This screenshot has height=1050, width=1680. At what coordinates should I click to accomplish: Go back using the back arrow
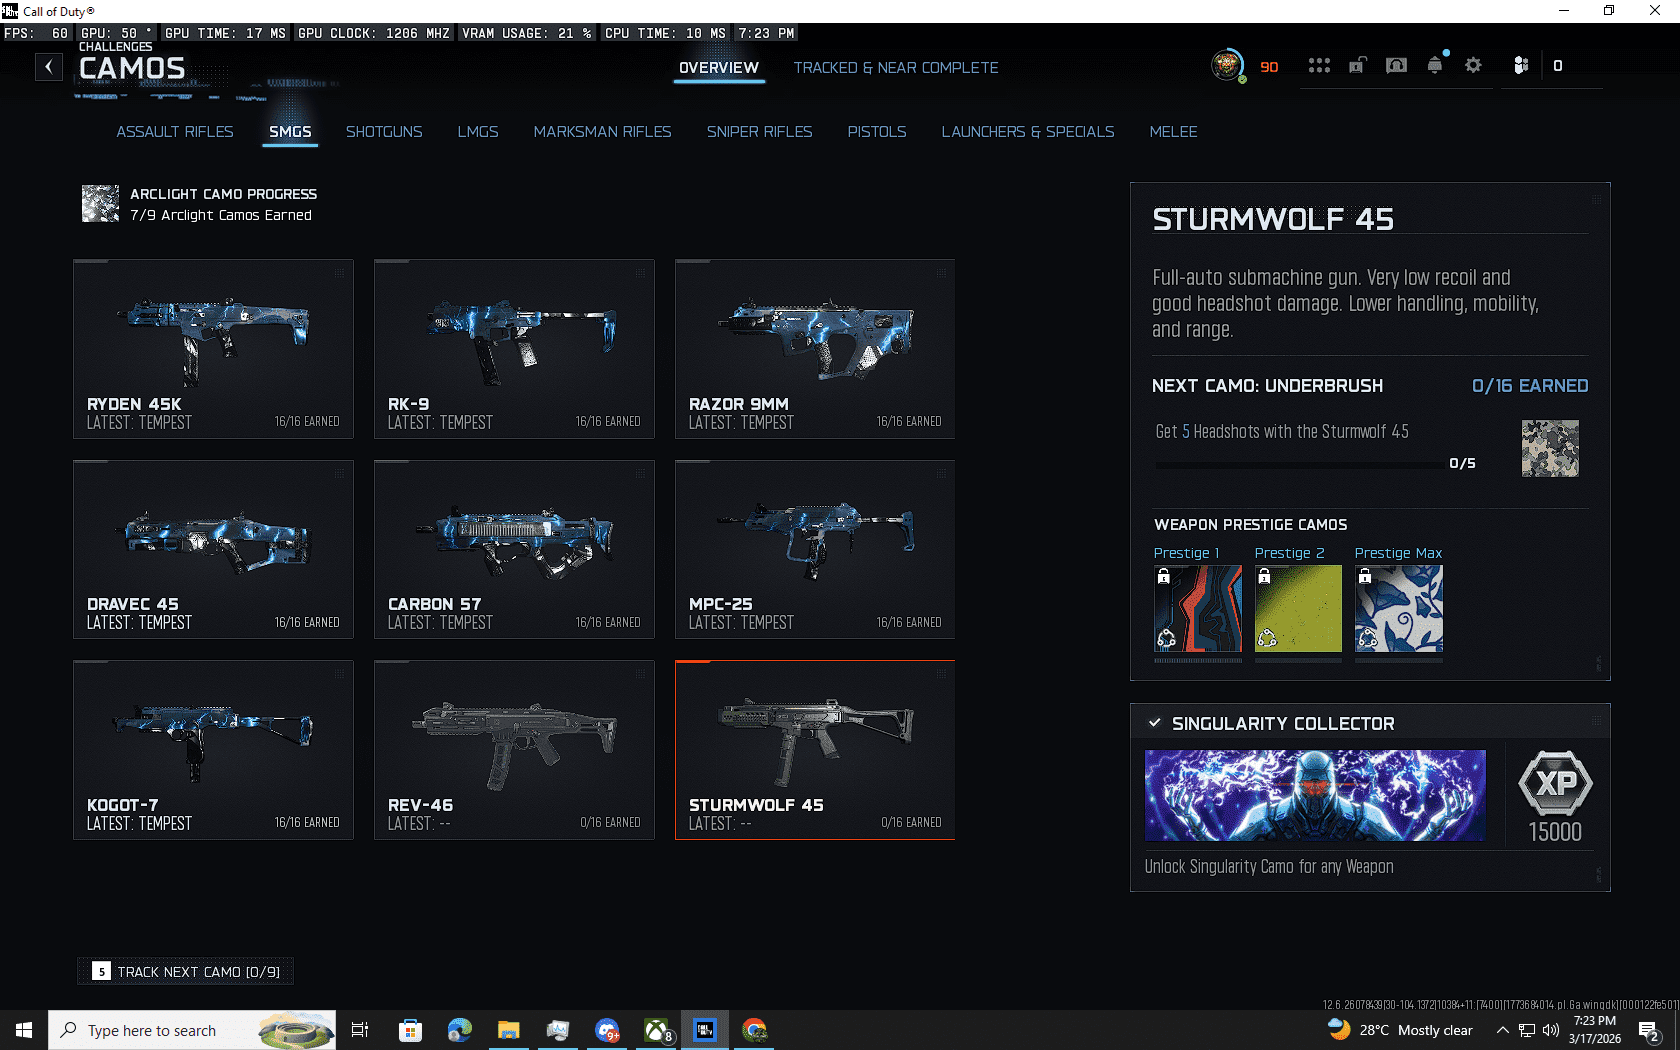point(49,67)
